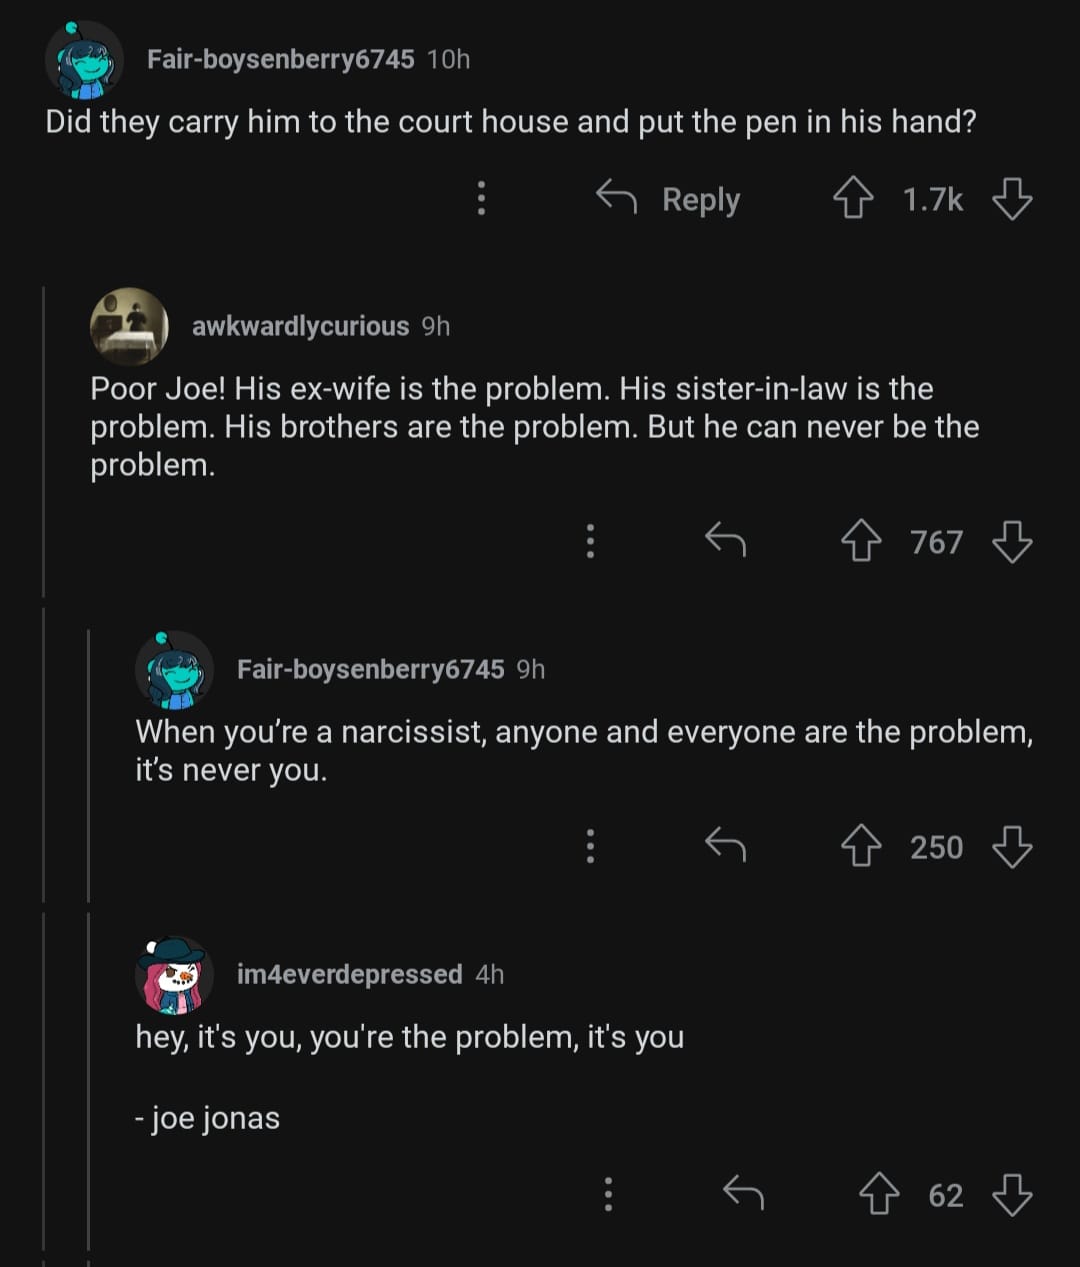Reply to awkwardlycurious's comment using arrow icon
The height and width of the screenshot is (1267, 1080).
tap(725, 542)
